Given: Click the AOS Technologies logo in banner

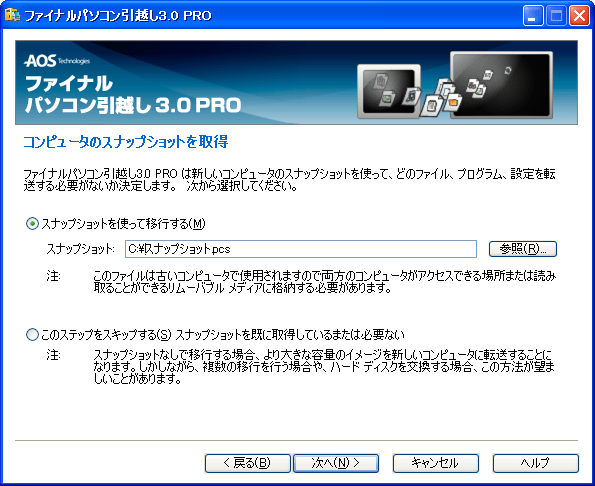Looking at the screenshot, I should coord(57,61).
